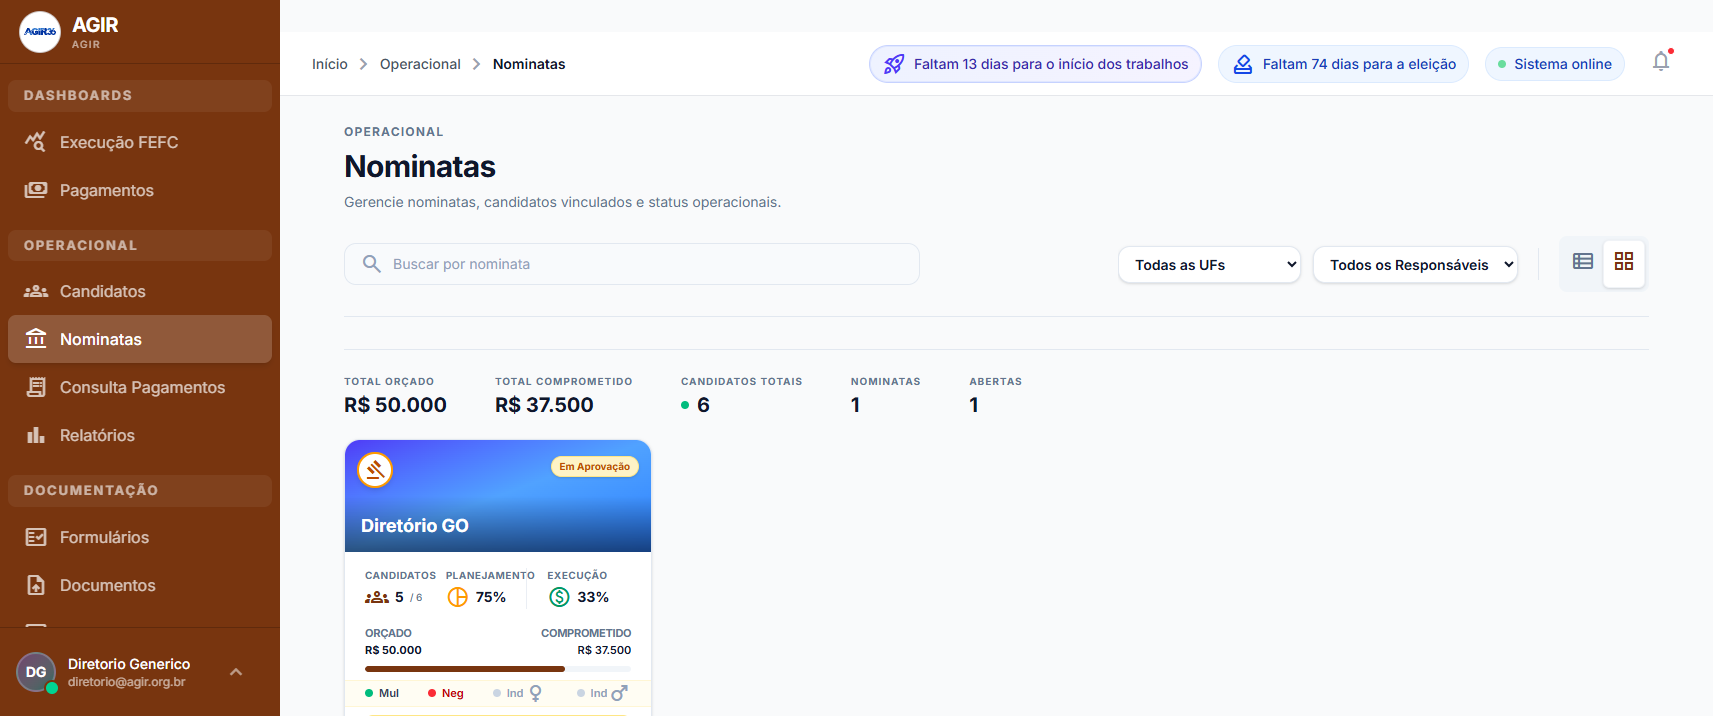Click the Candidatos Totais value '6'
The width and height of the screenshot is (1713, 716).
[703, 405]
